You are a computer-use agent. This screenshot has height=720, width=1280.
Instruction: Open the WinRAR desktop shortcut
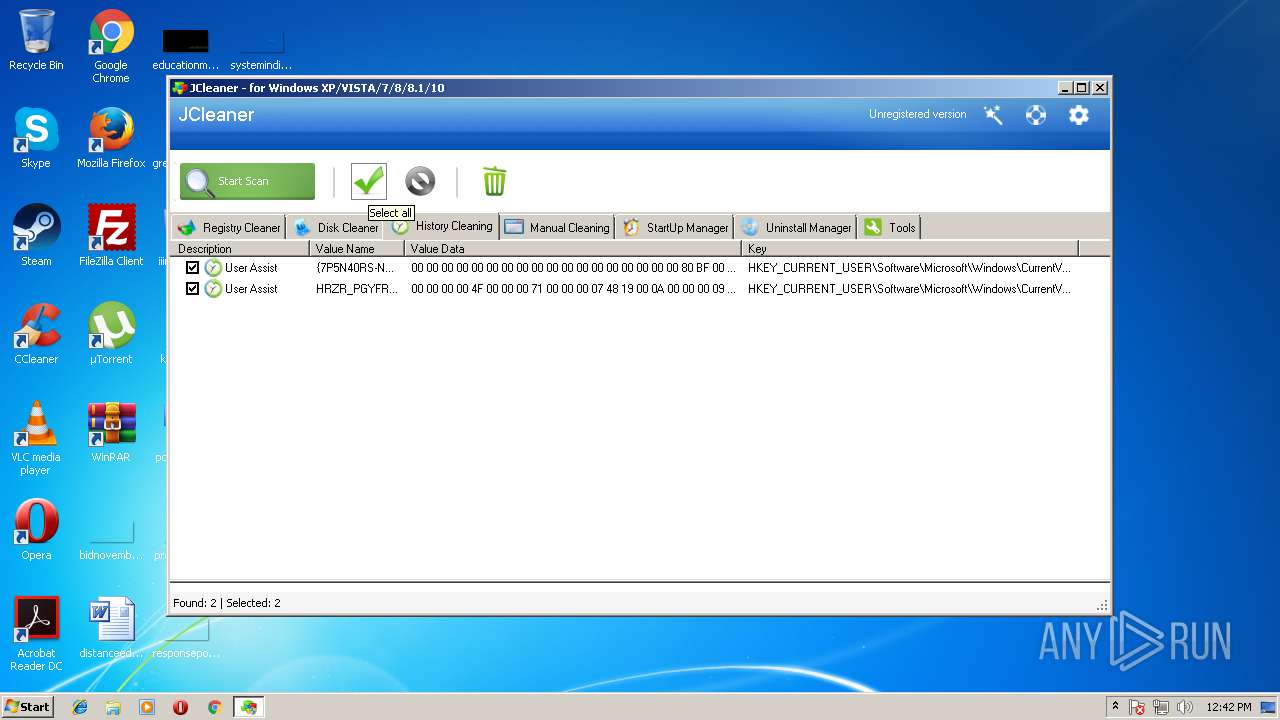111,432
